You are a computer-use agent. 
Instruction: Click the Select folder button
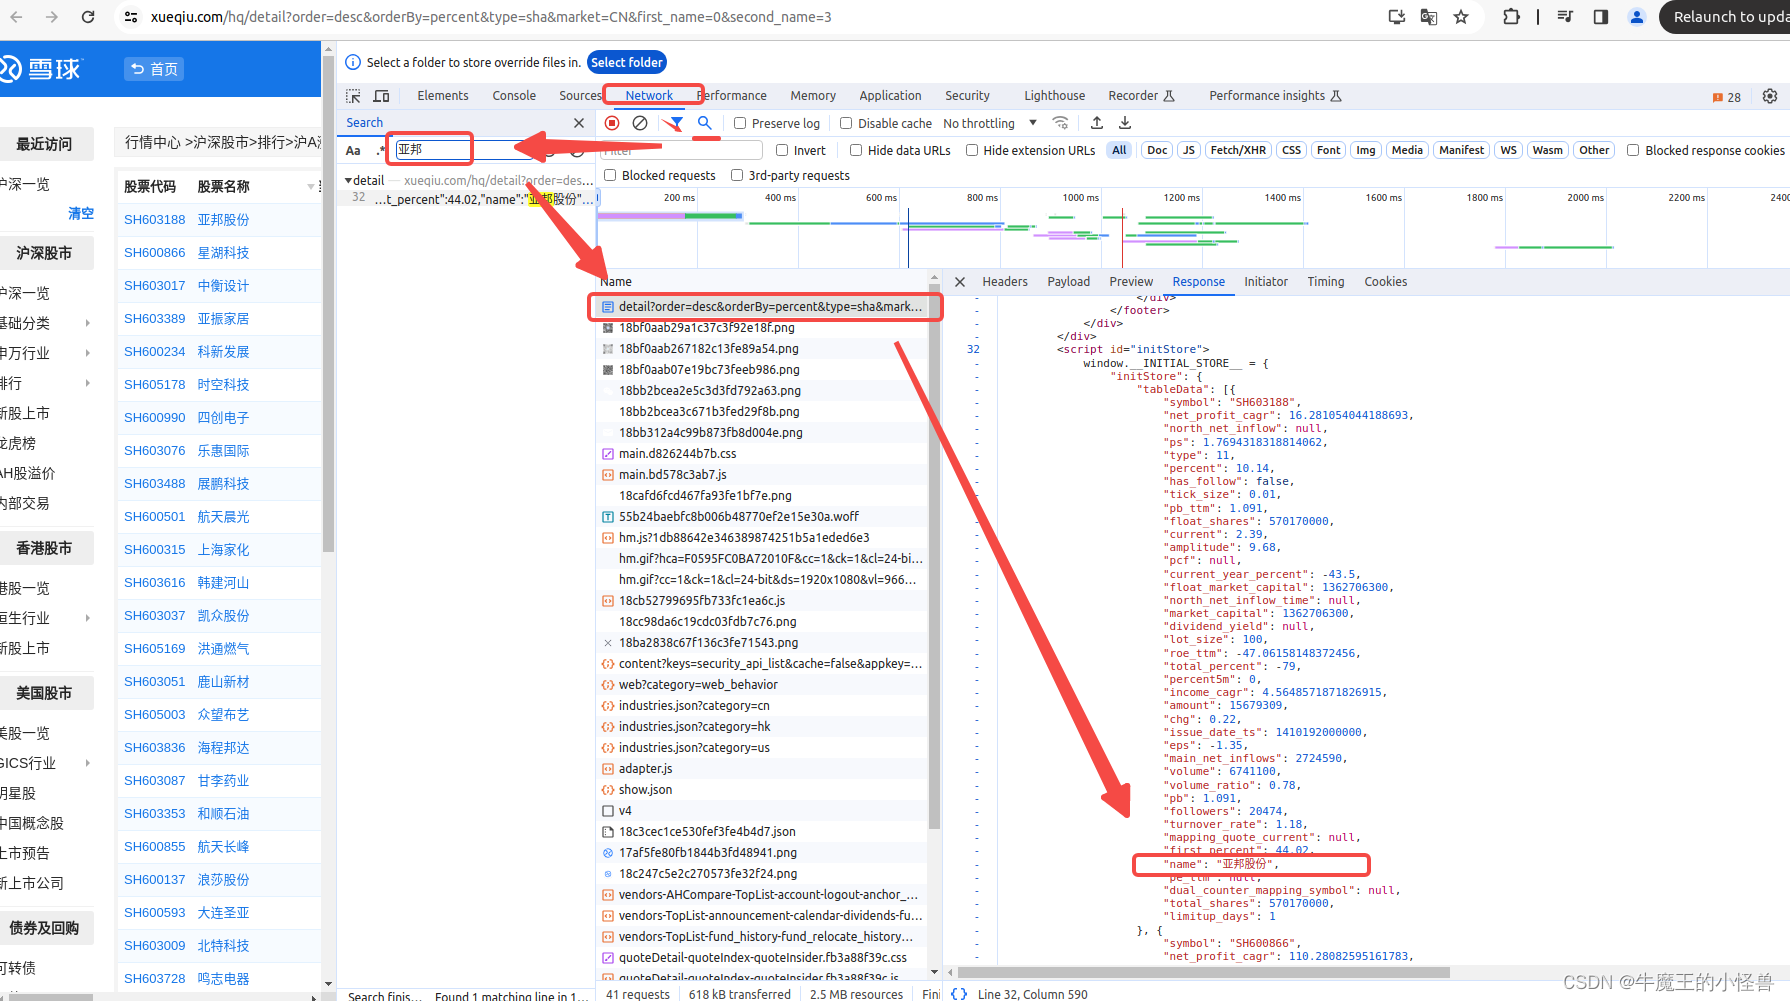coord(627,62)
